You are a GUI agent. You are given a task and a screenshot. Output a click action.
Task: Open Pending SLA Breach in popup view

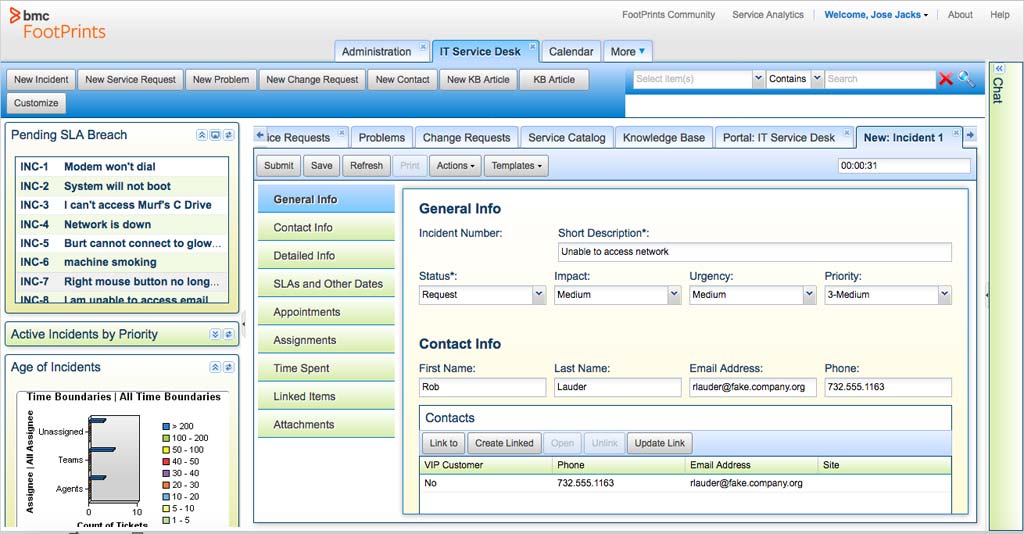point(215,135)
